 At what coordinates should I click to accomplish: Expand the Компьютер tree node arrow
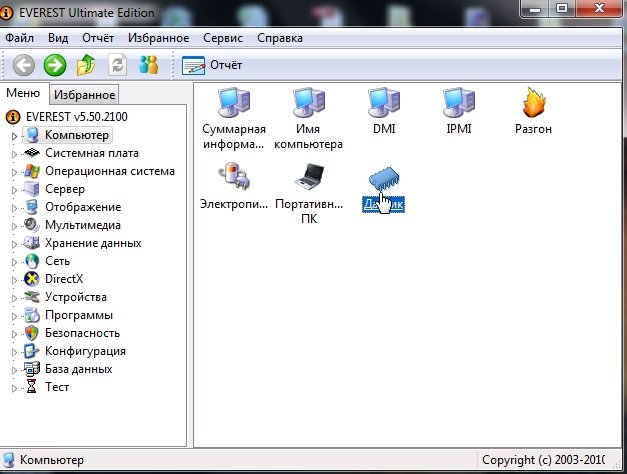(x=14, y=136)
